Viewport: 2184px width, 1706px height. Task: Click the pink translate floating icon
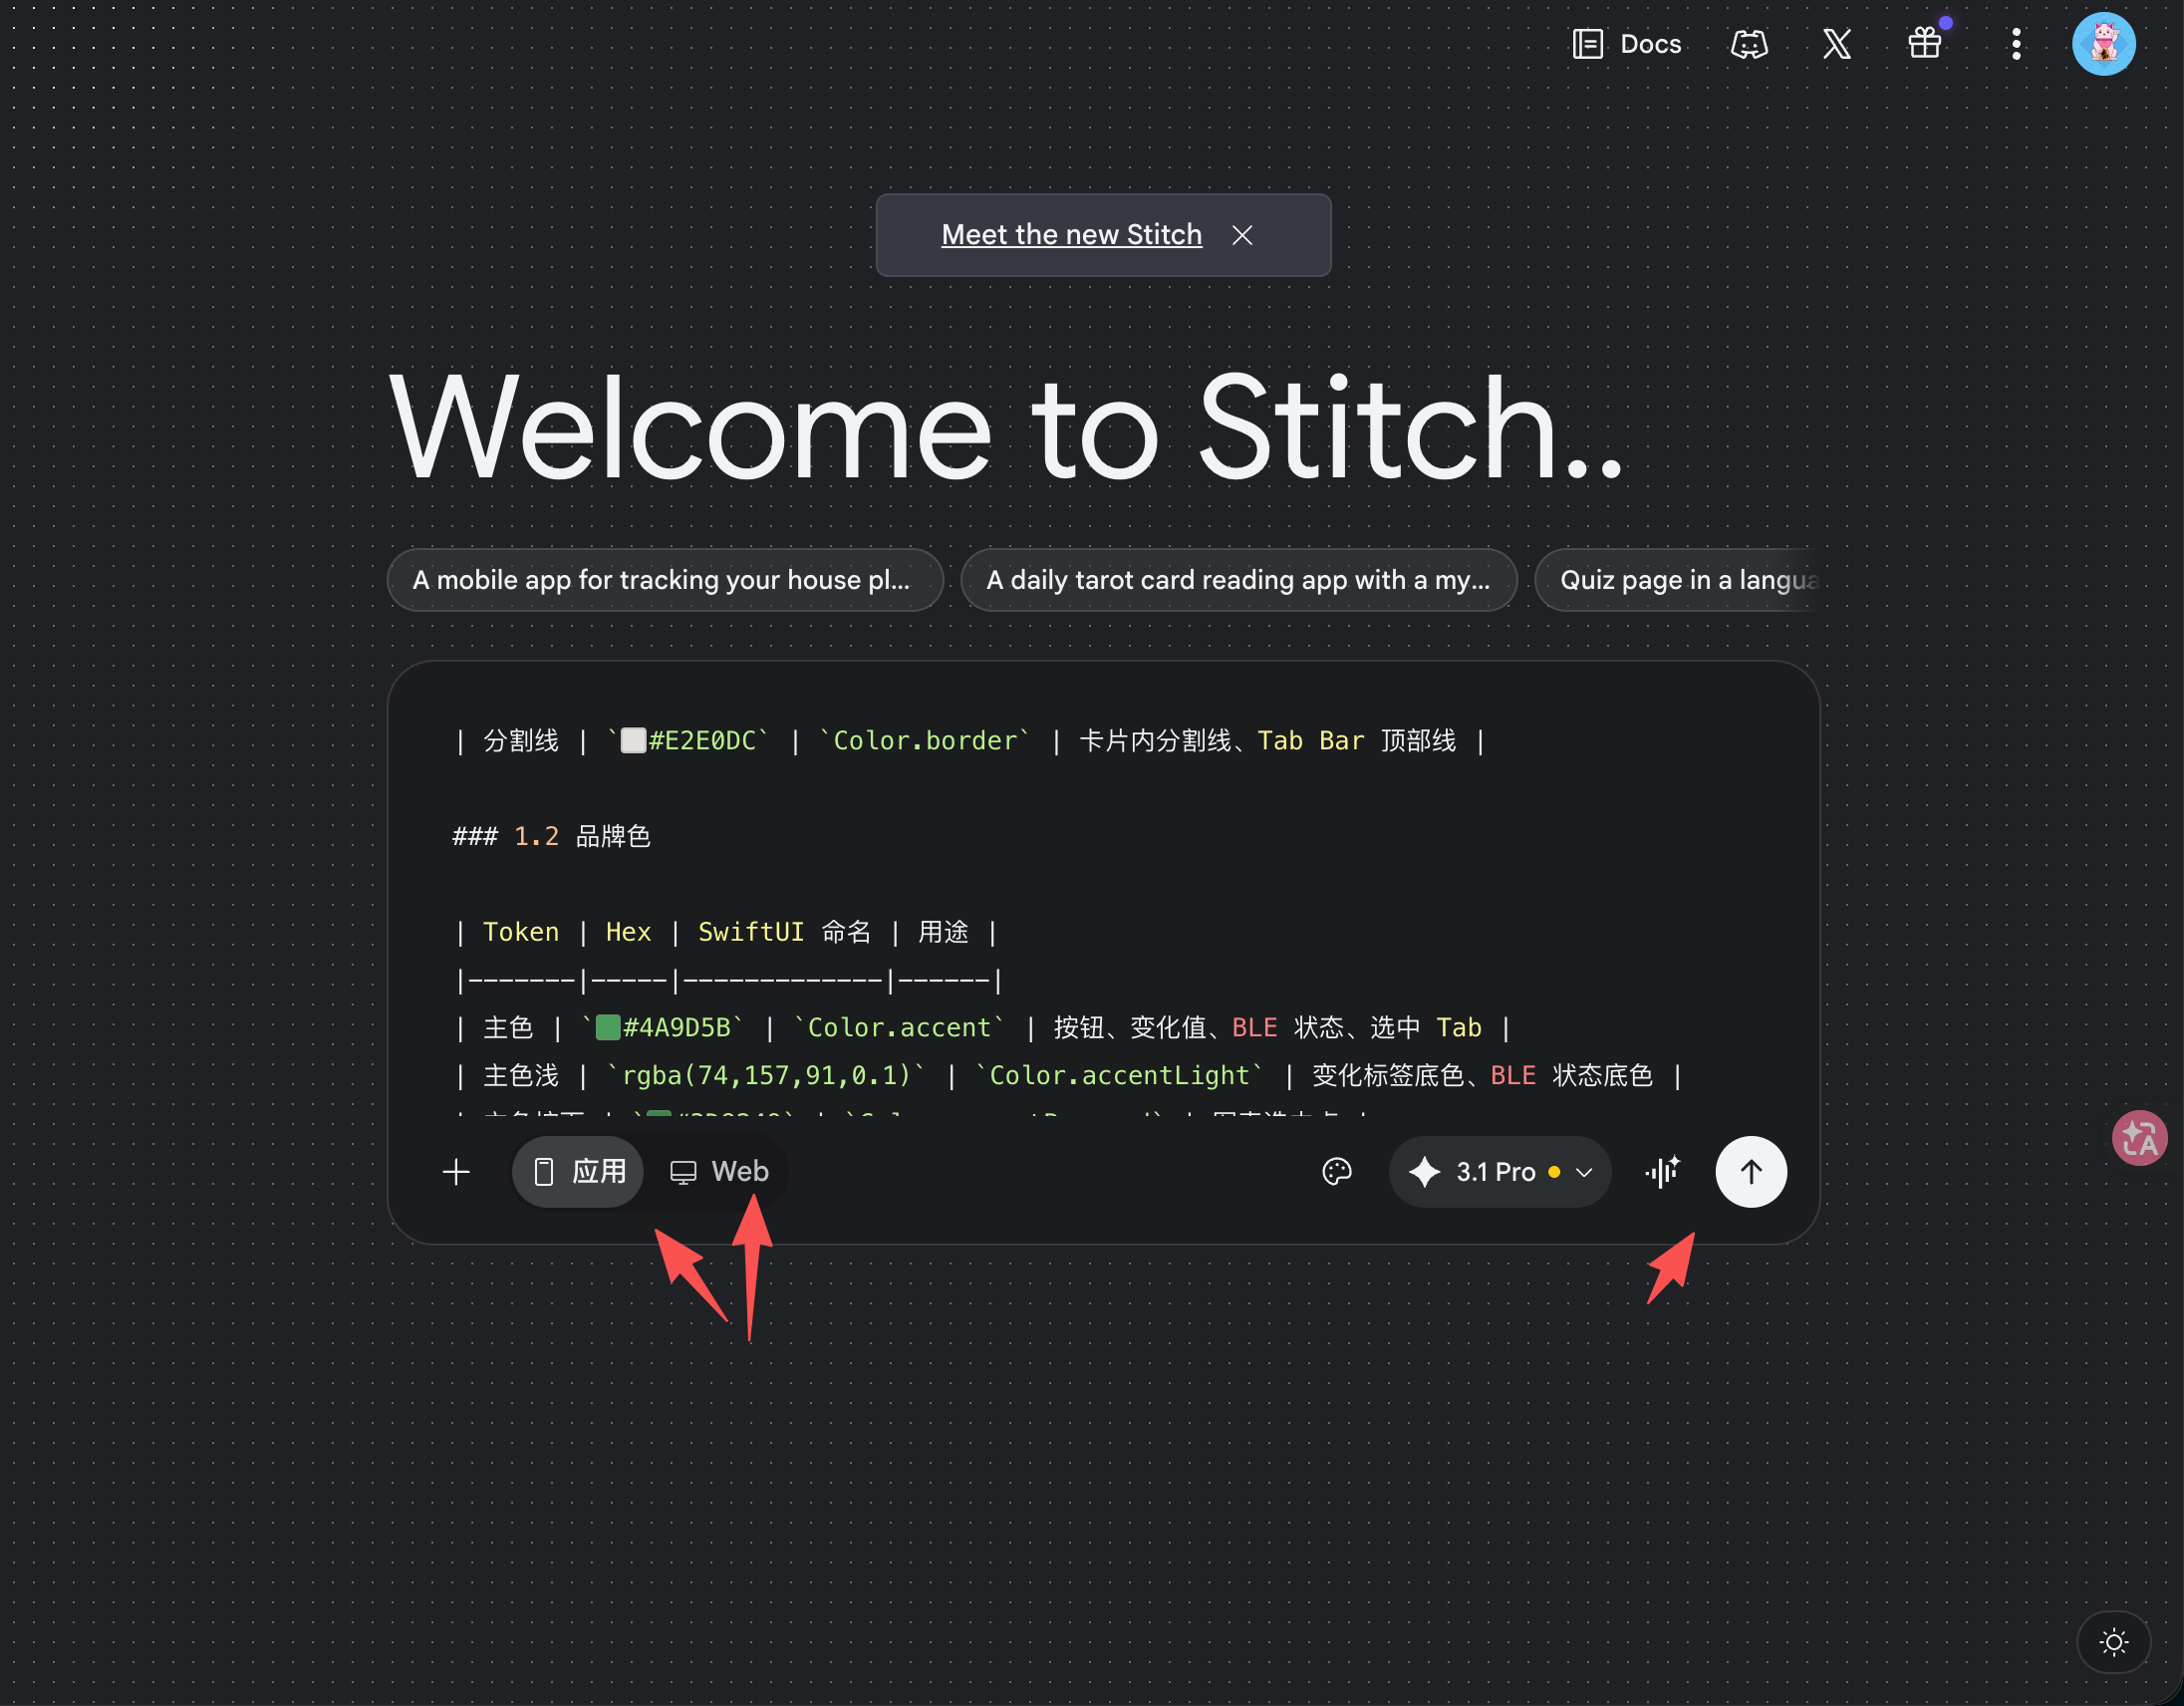pos(2139,1138)
